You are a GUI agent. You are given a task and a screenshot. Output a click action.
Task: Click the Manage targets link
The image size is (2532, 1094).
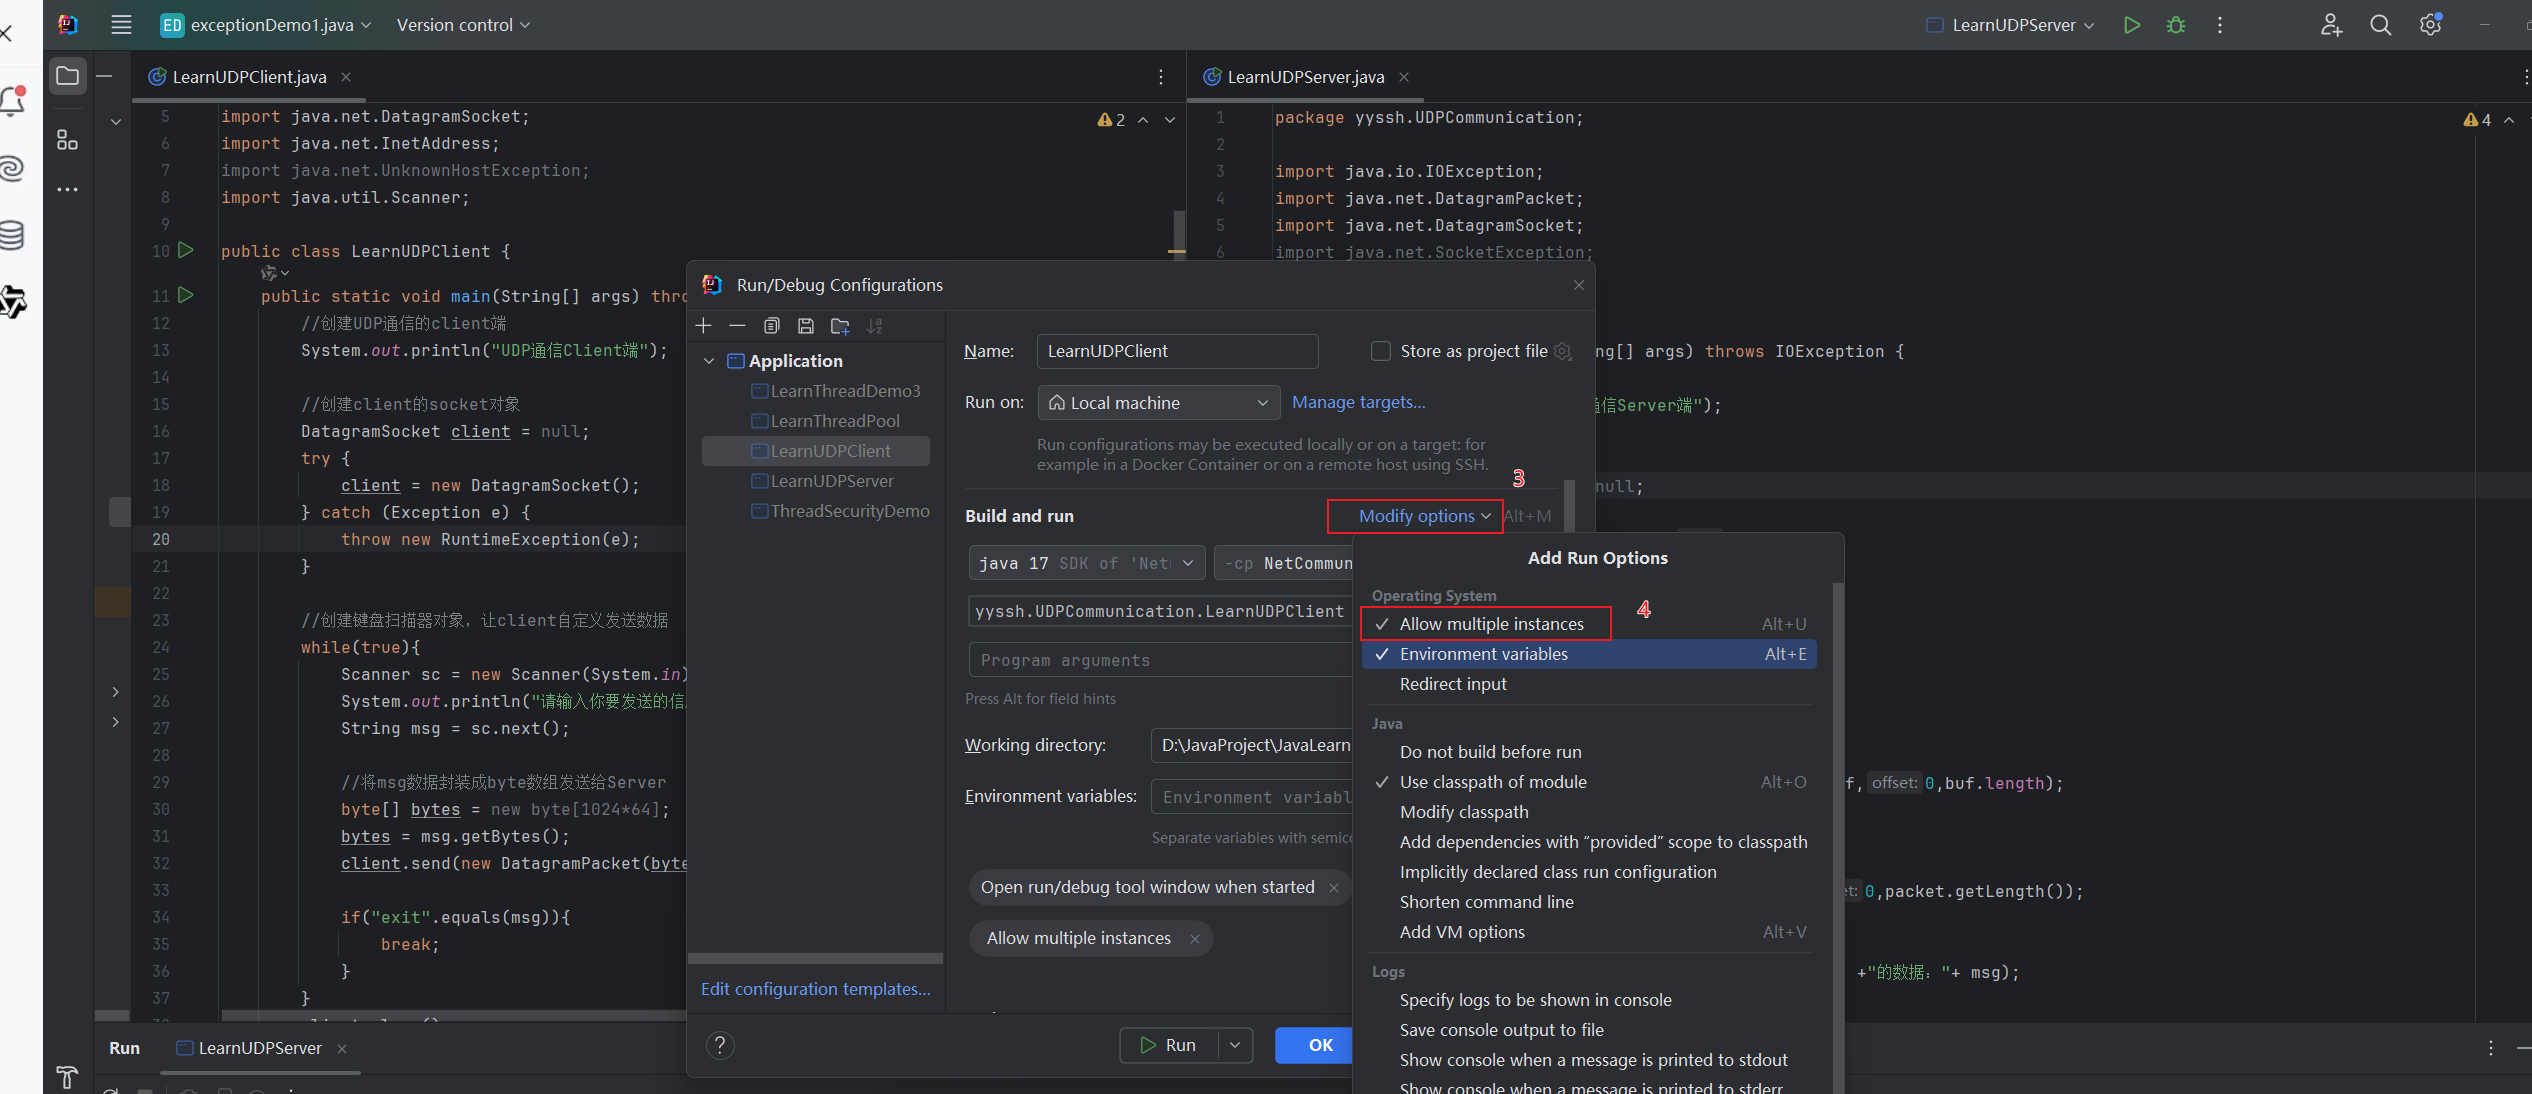[1358, 402]
